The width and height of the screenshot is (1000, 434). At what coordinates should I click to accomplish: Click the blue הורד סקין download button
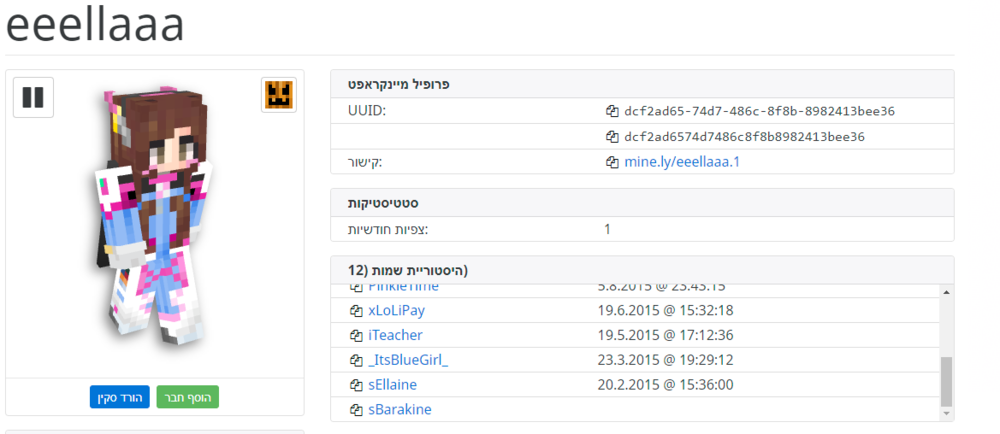coord(119,398)
